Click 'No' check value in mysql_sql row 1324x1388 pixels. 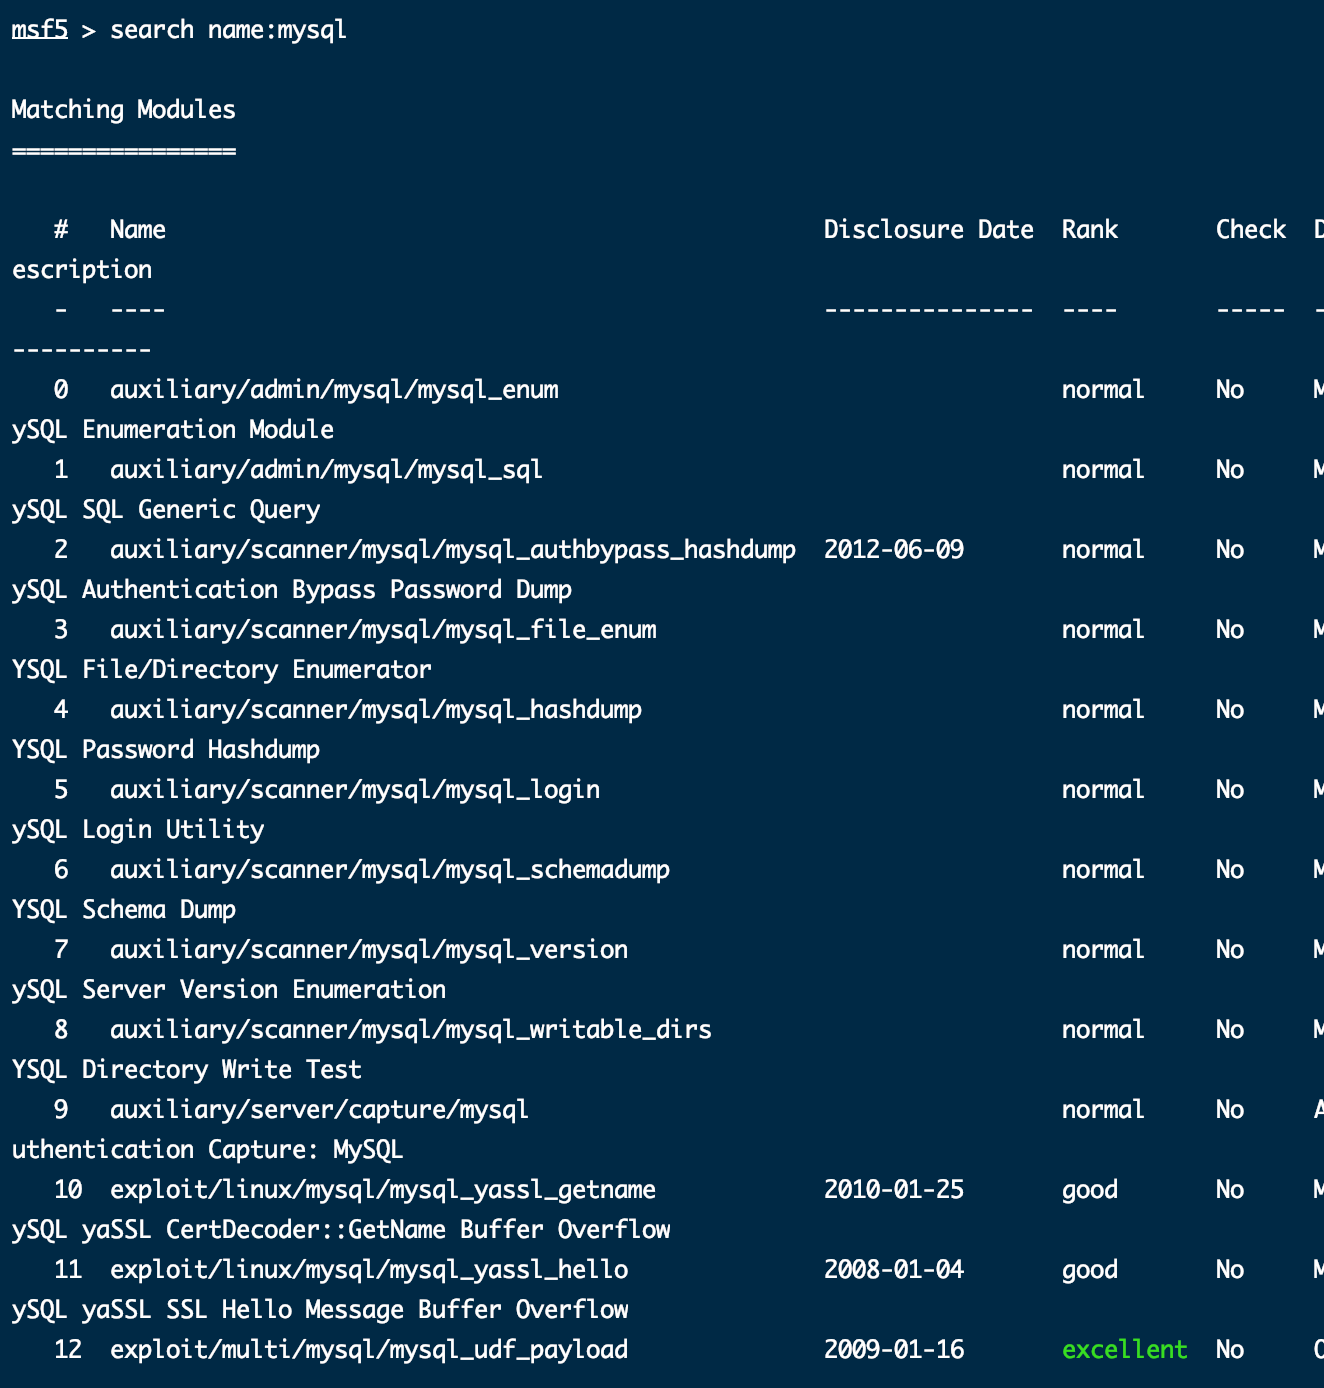click(1230, 470)
